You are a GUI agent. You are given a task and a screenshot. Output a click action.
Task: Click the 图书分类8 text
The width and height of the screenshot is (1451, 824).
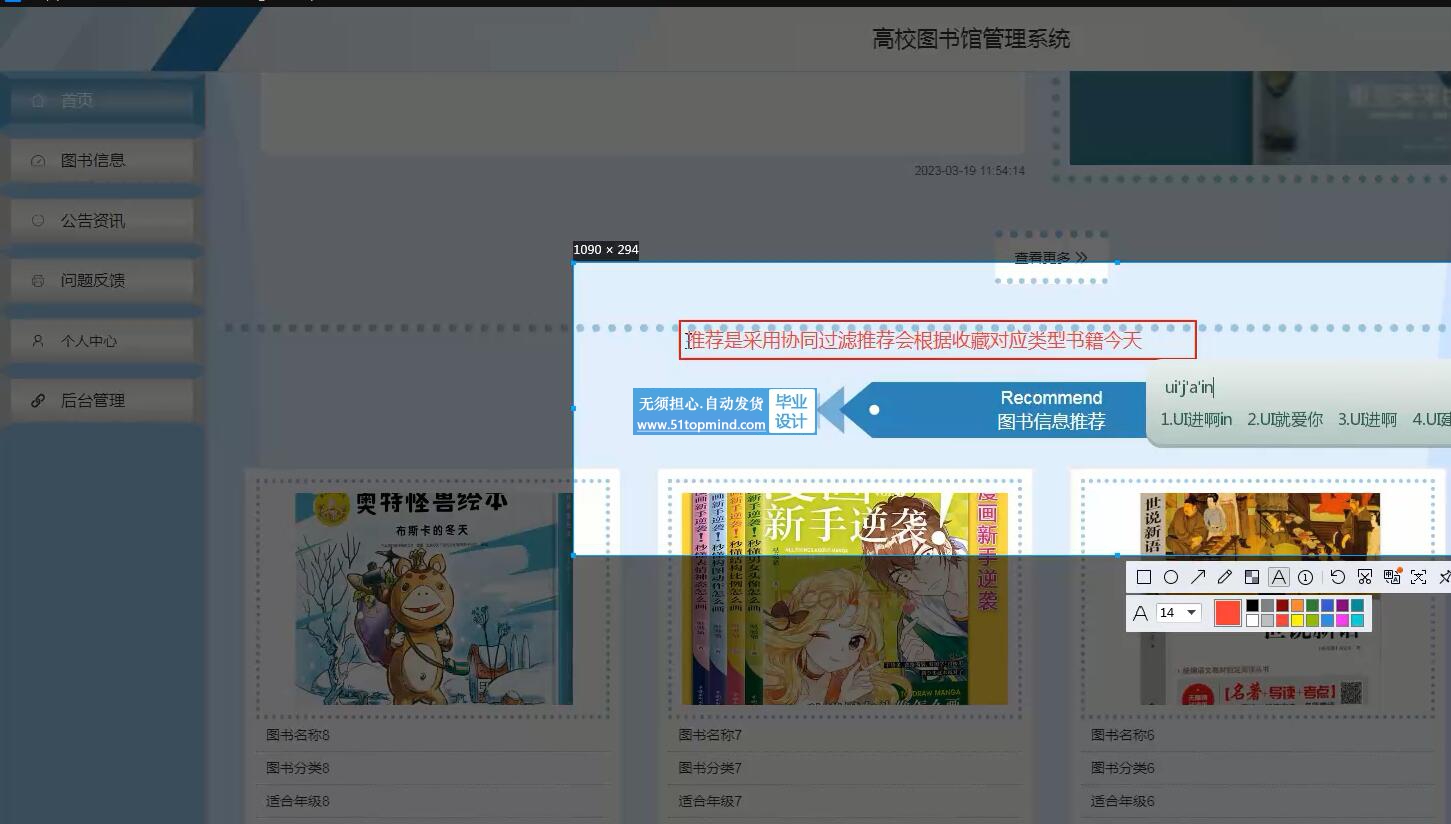[298, 768]
